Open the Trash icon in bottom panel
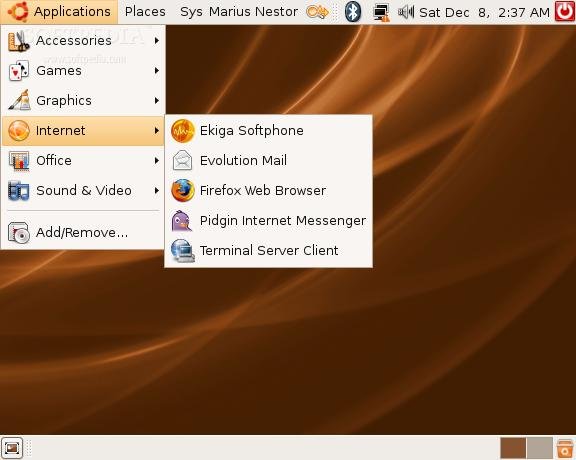Viewport: 576px width, 460px height. coord(565,448)
